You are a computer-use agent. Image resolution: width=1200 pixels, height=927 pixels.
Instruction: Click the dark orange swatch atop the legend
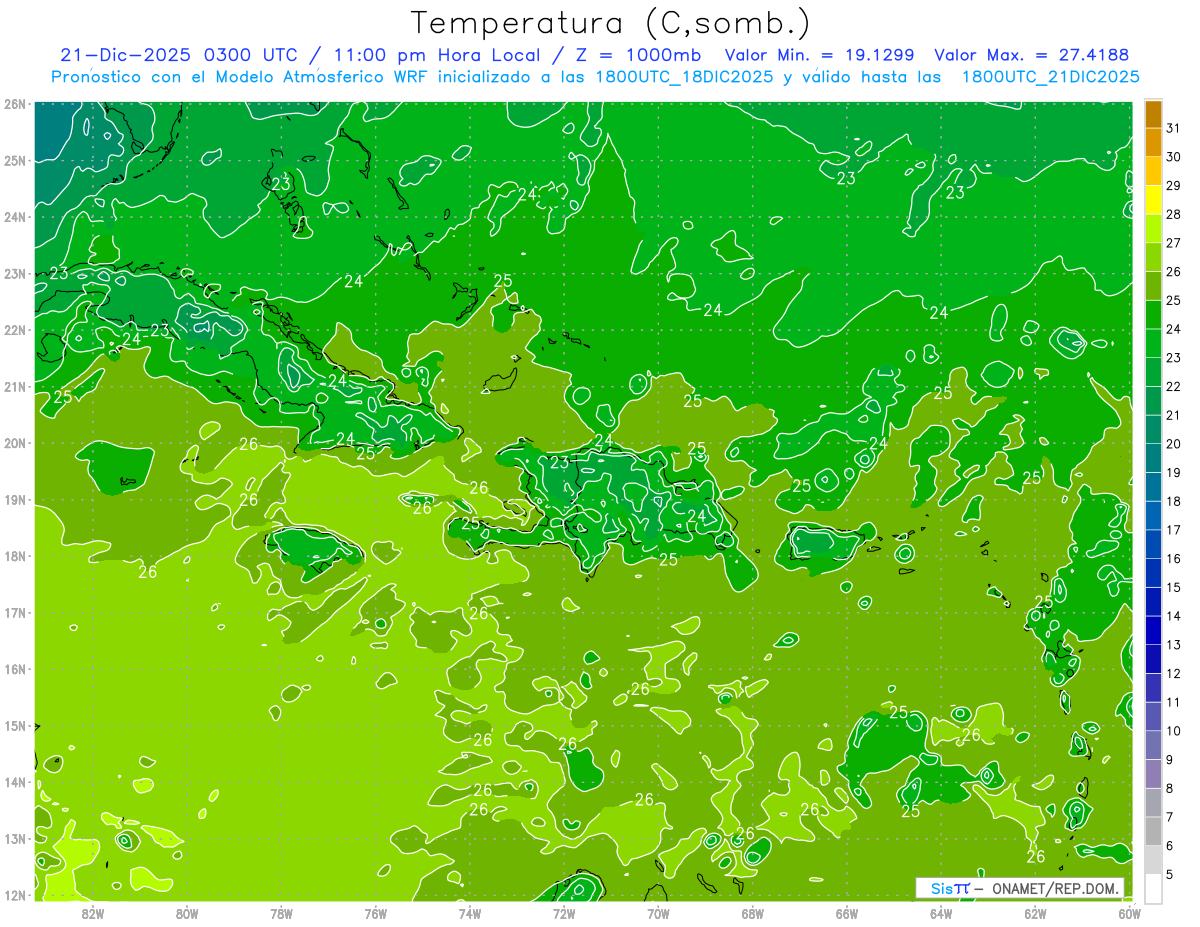pyautogui.click(x=1153, y=114)
